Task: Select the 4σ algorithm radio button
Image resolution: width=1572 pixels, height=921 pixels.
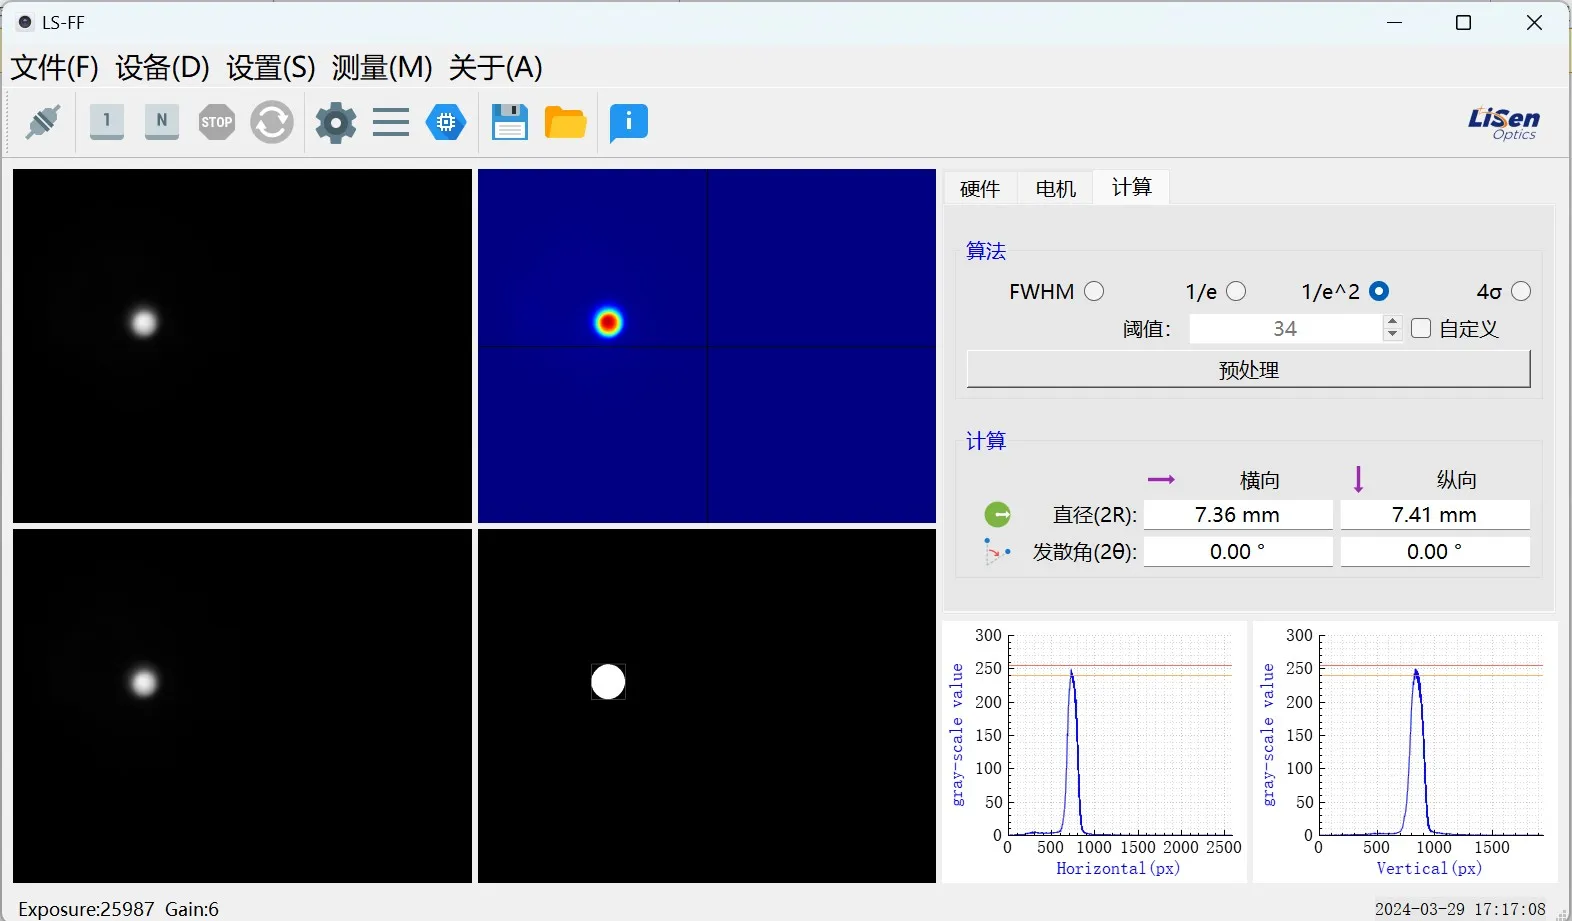Action: [x=1520, y=291]
